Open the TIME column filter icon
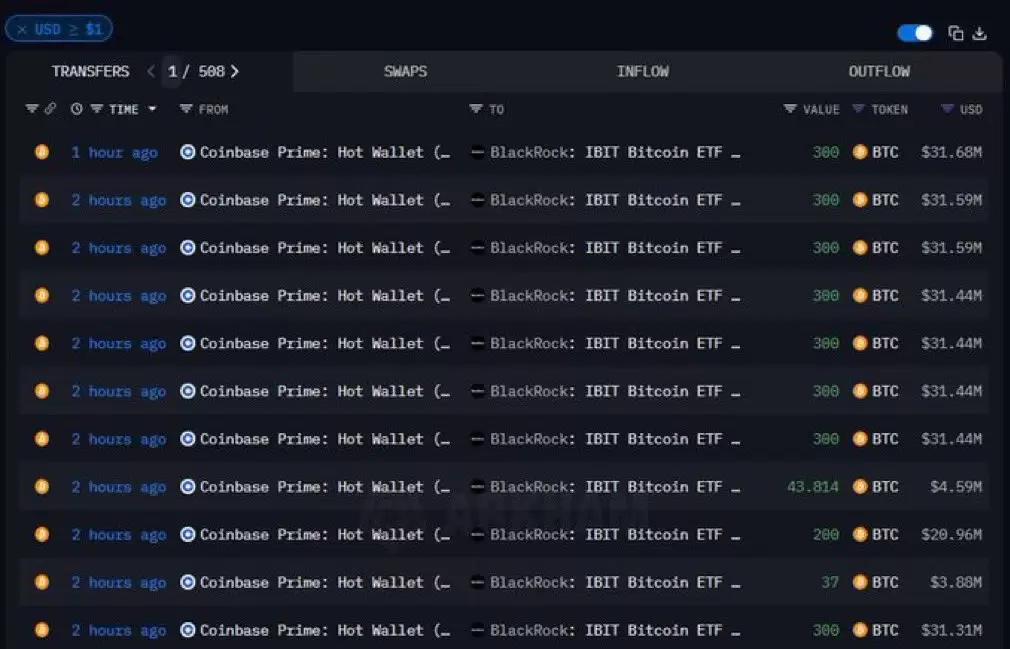This screenshot has width=1010, height=649. tap(97, 109)
